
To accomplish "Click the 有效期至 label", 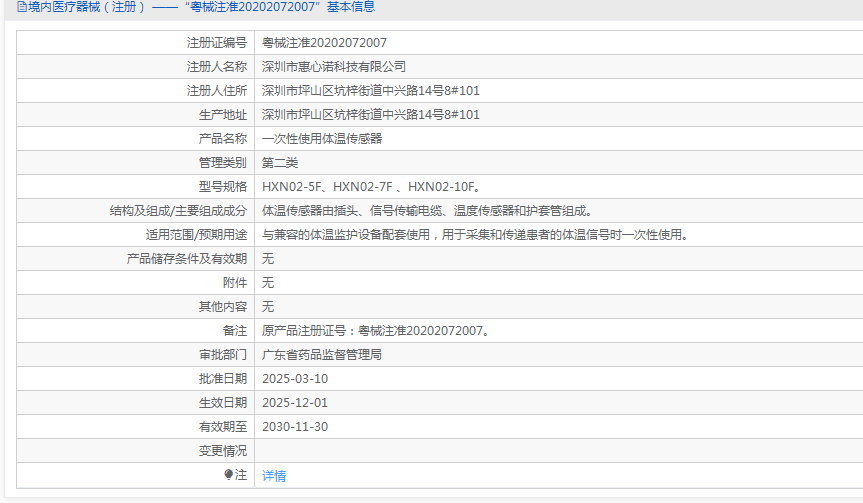I will [223, 427].
